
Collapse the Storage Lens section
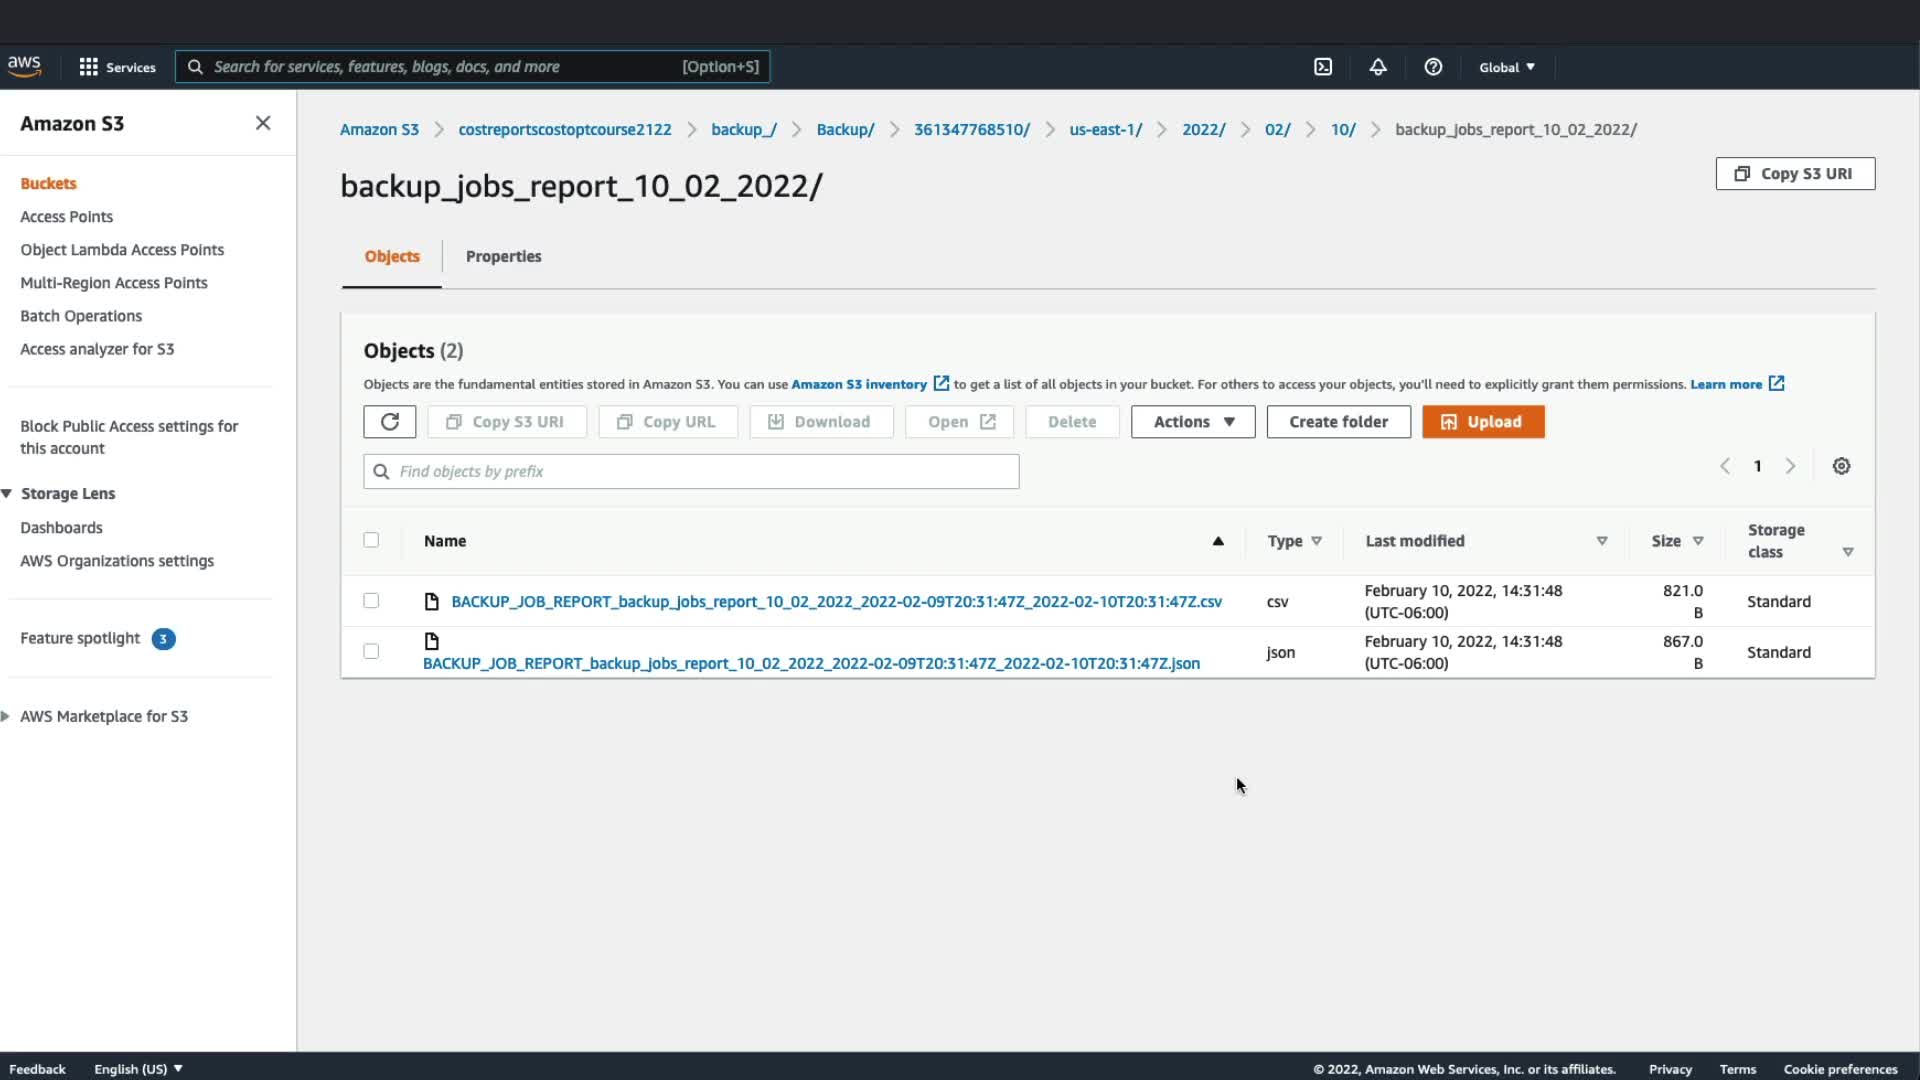click(x=7, y=493)
